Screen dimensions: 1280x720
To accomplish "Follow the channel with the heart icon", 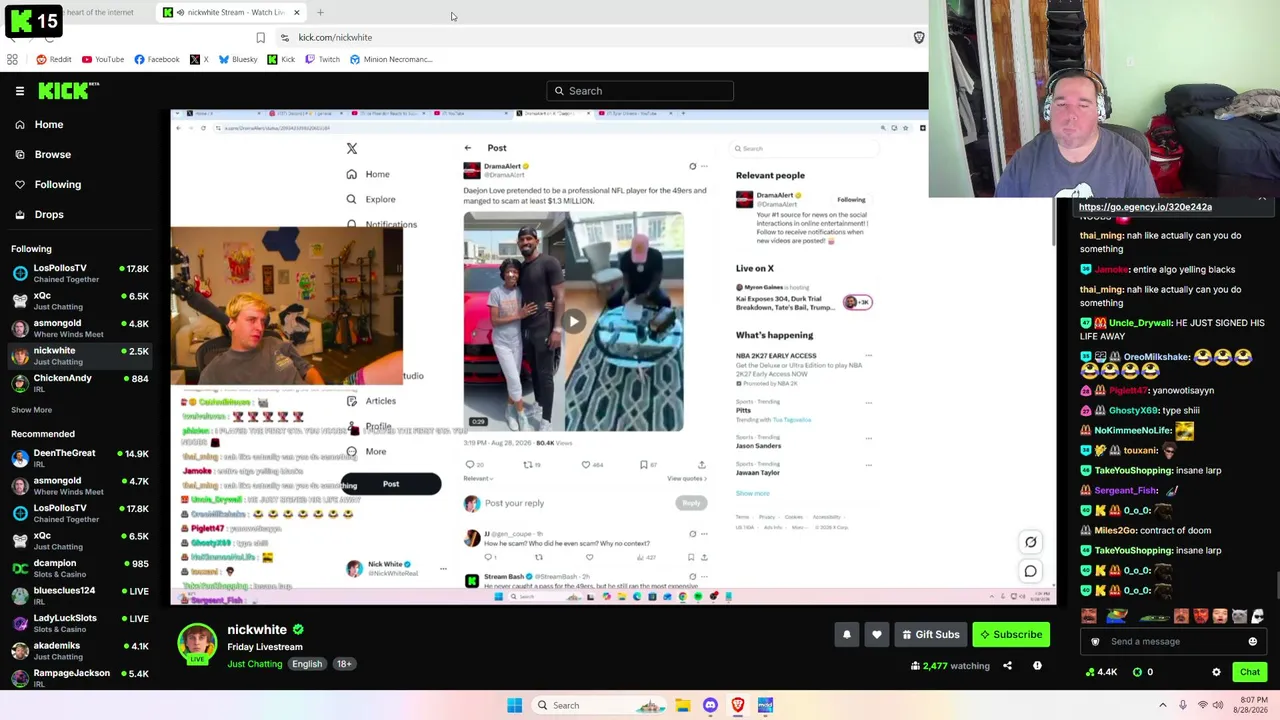I will tap(877, 634).
